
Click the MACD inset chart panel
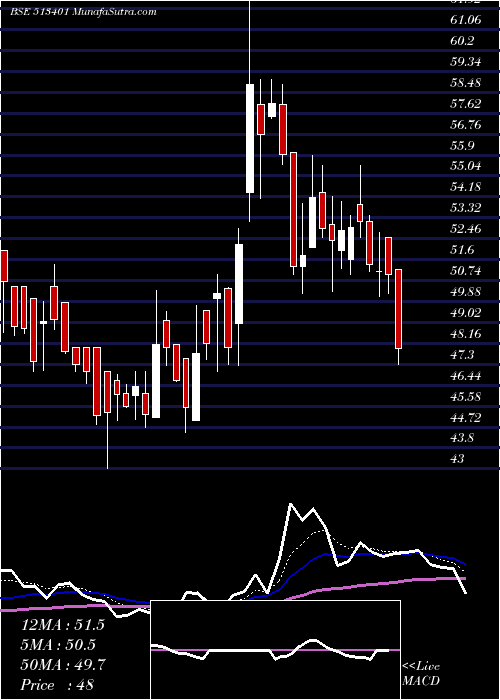[x=276, y=650]
